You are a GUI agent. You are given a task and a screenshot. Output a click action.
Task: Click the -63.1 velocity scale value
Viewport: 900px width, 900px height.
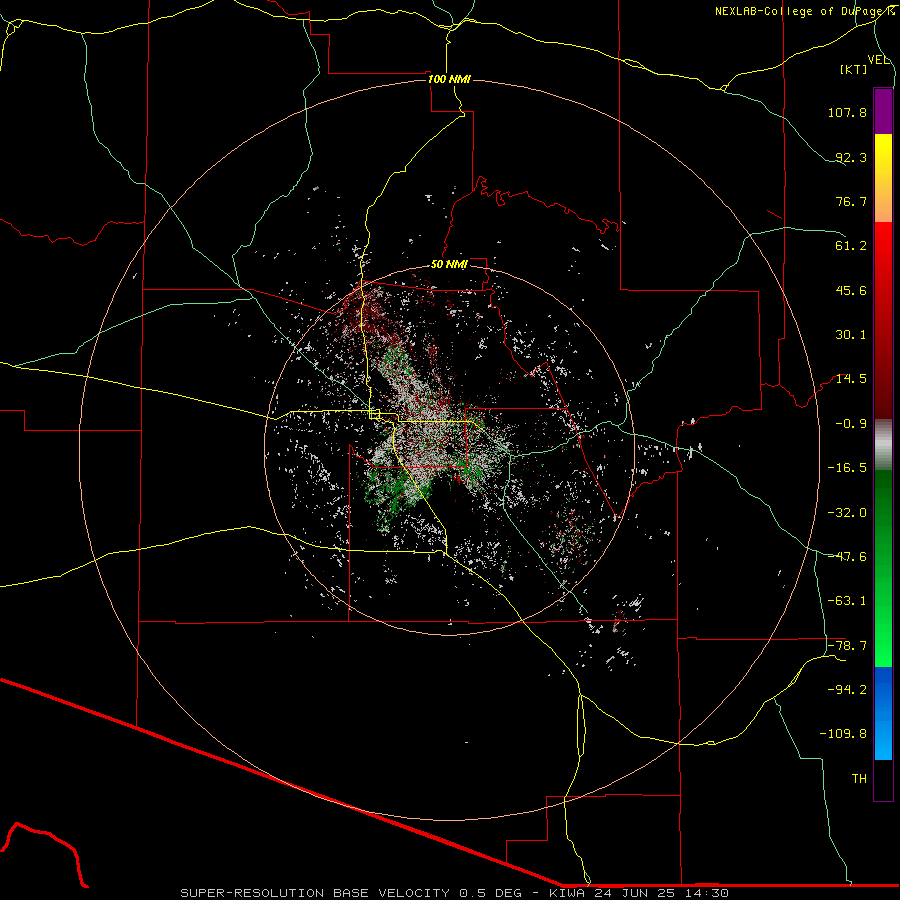[847, 601]
